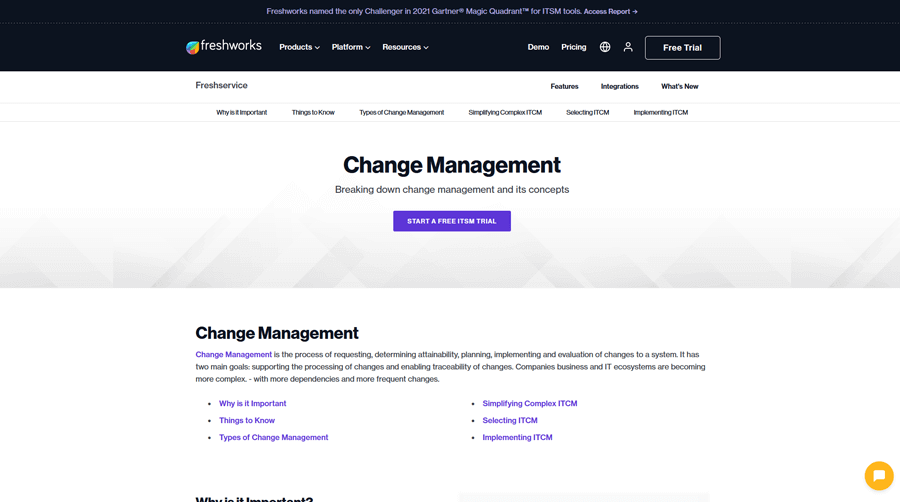Open 'Types of Change Management' bulleted link
This screenshot has width=900, height=502.
273,437
